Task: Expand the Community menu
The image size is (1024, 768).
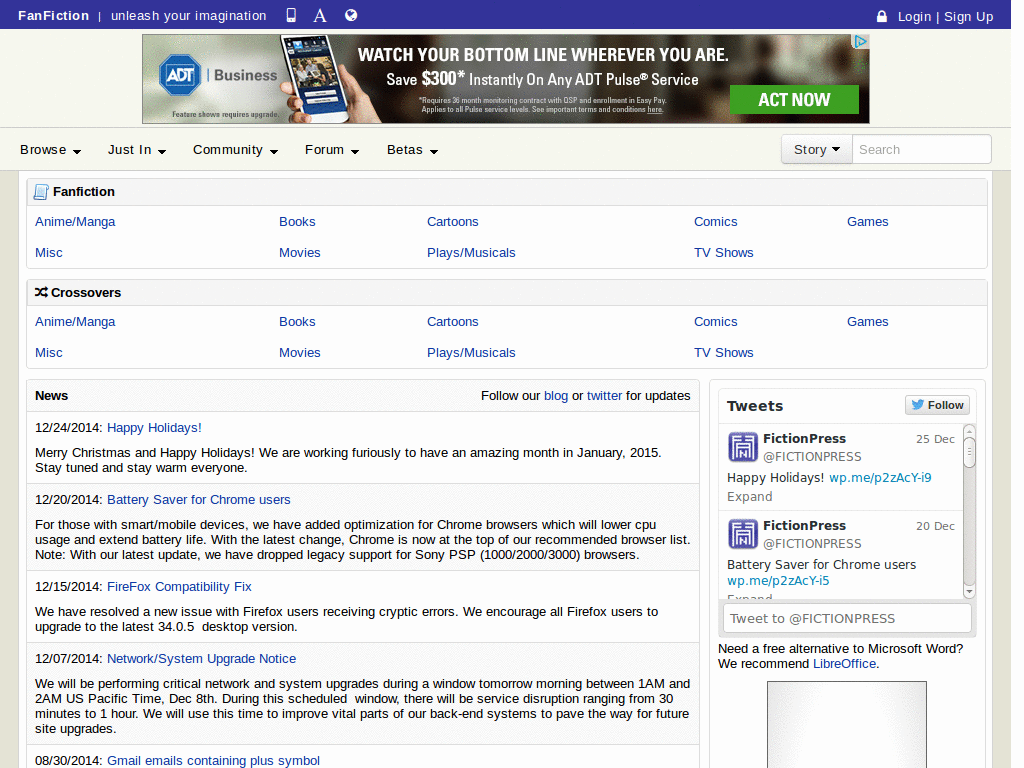Action: coord(235,150)
